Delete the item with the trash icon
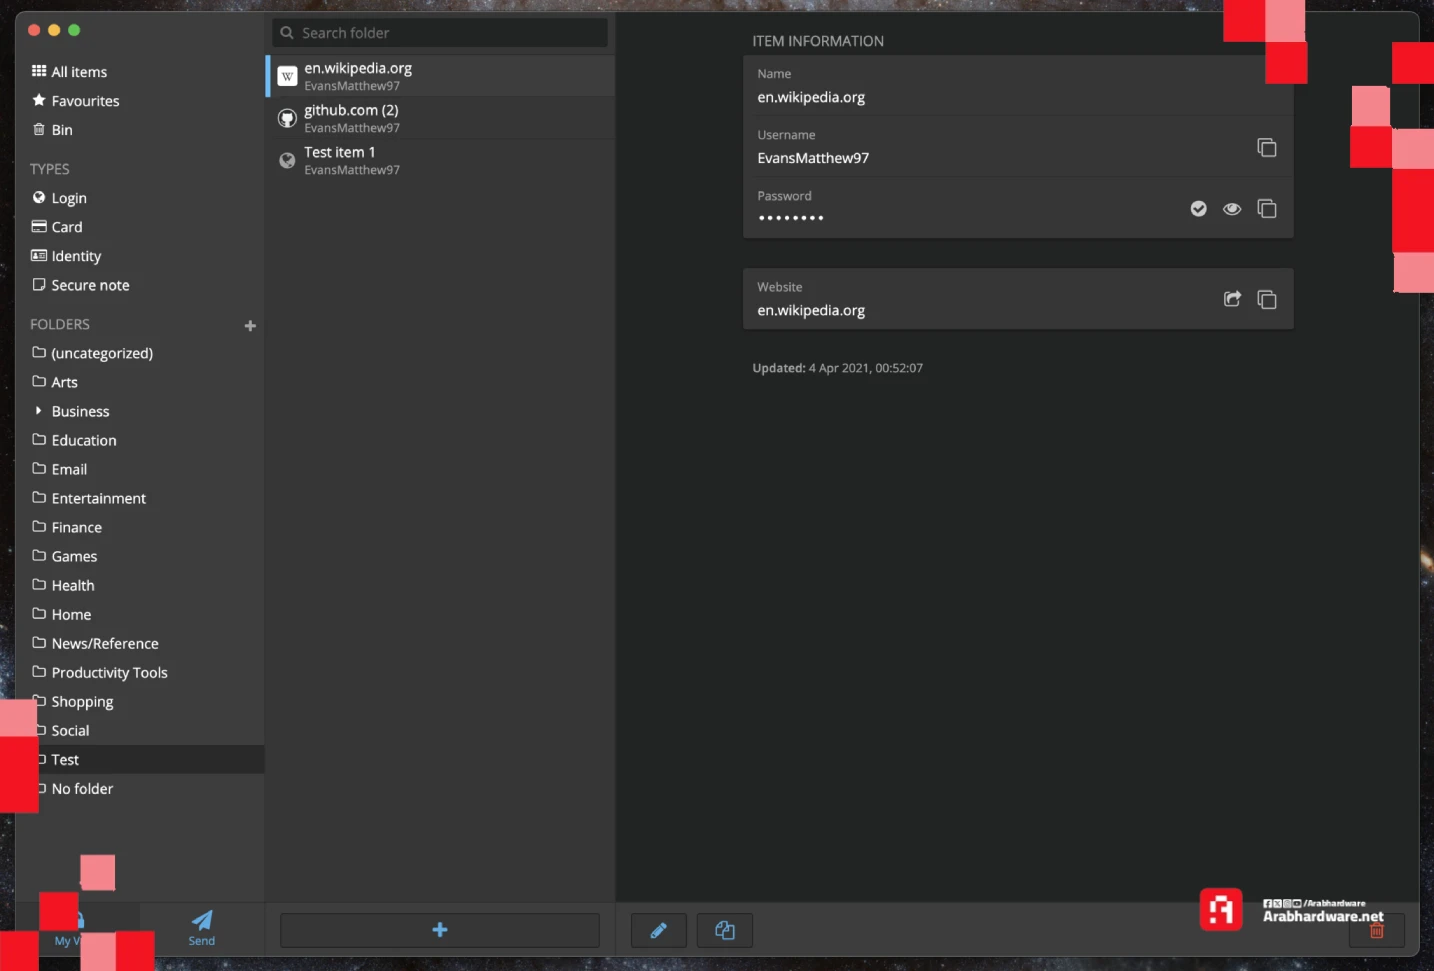1434x971 pixels. pos(1376,931)
